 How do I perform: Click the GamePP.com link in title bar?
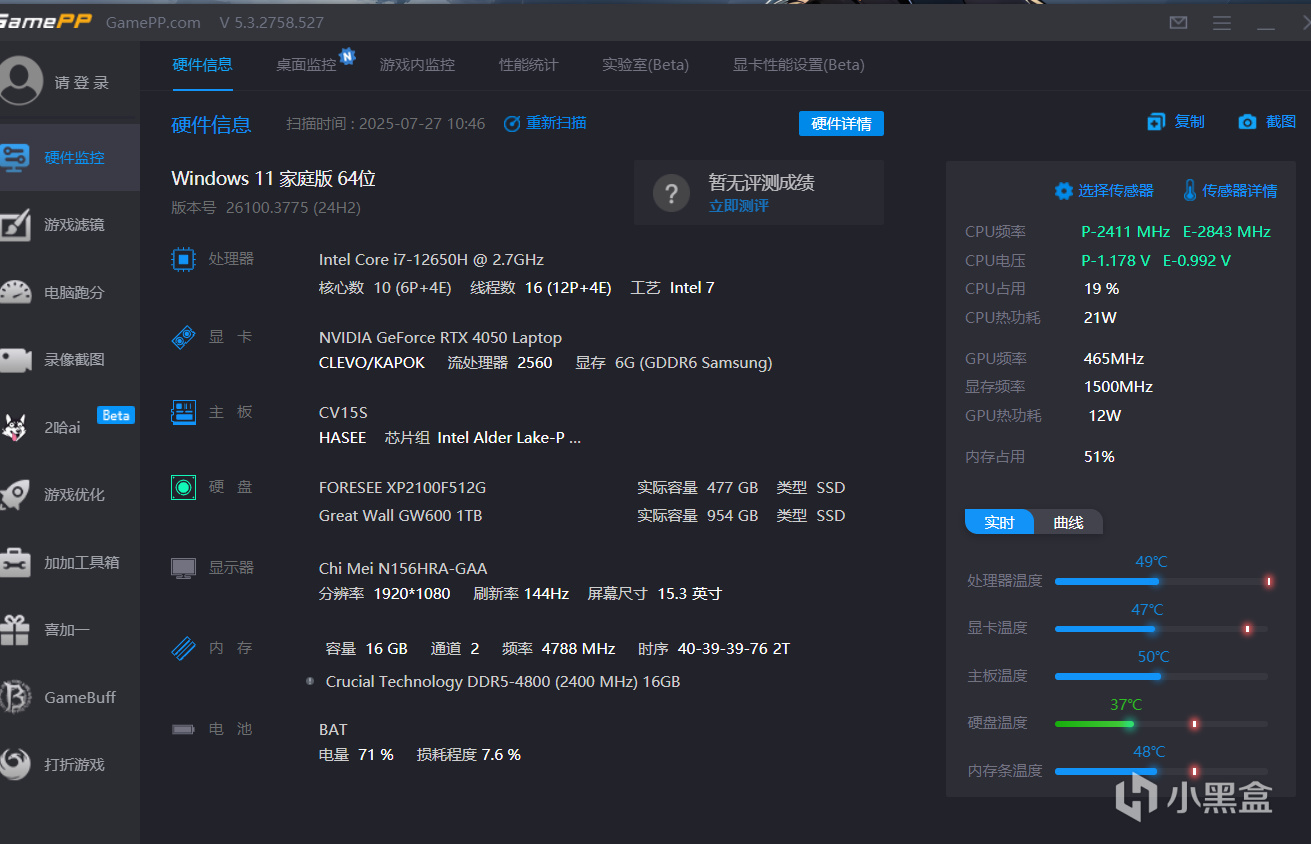[153, 22]
